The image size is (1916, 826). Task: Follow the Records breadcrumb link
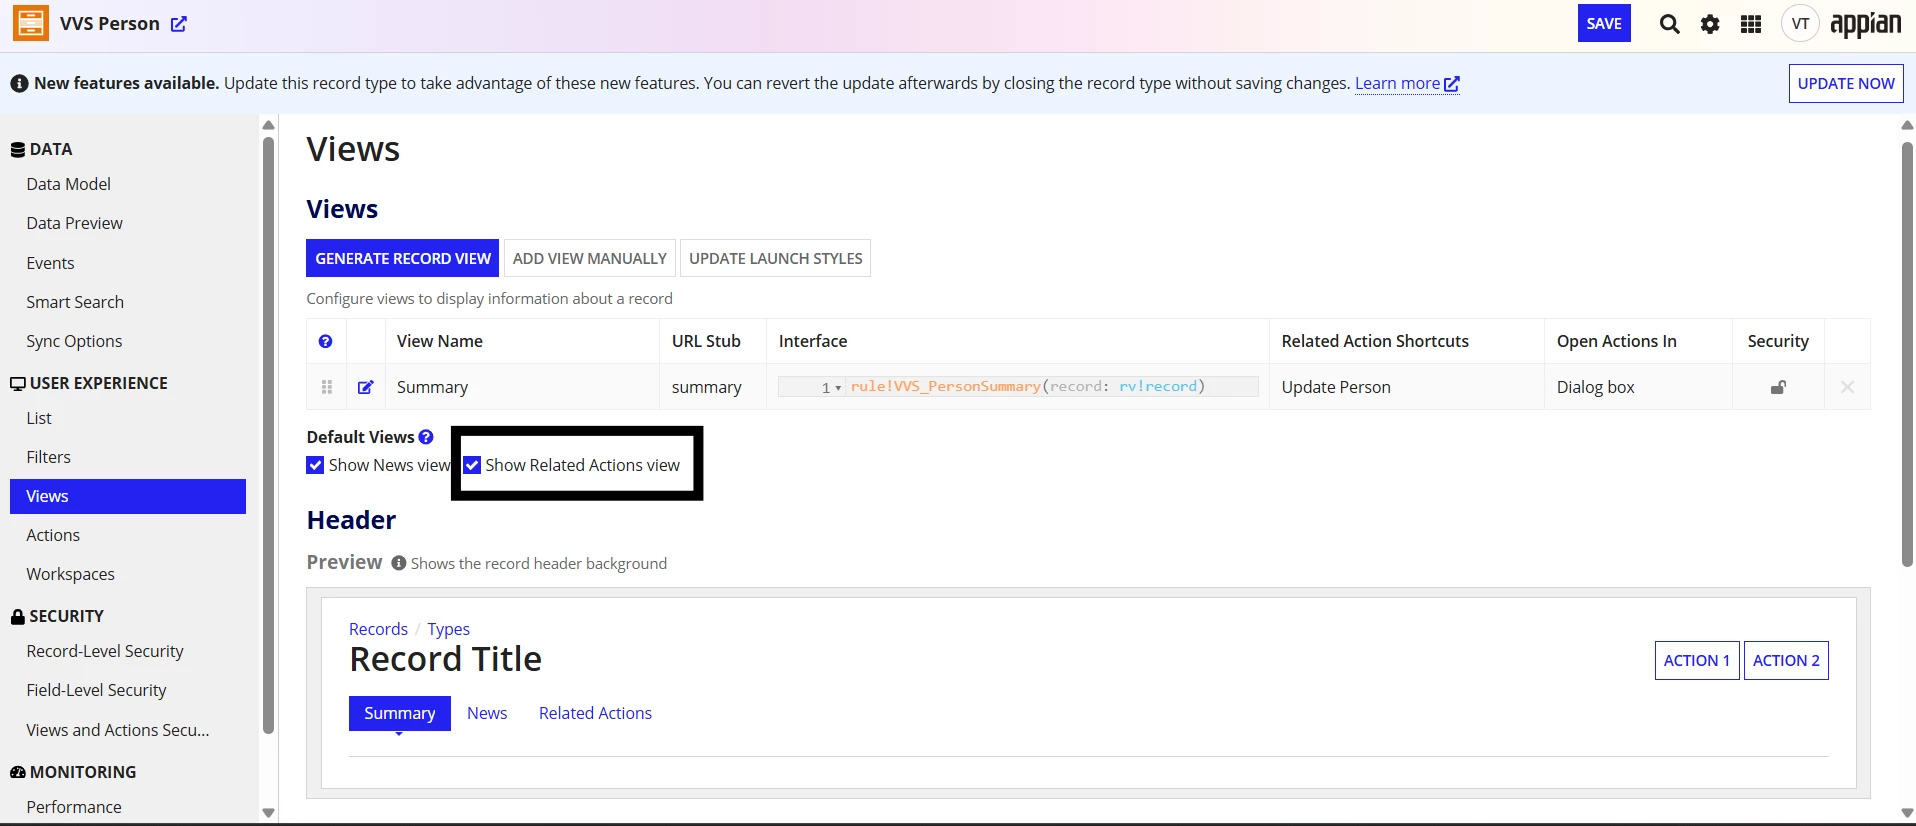[x=378, y=629]
